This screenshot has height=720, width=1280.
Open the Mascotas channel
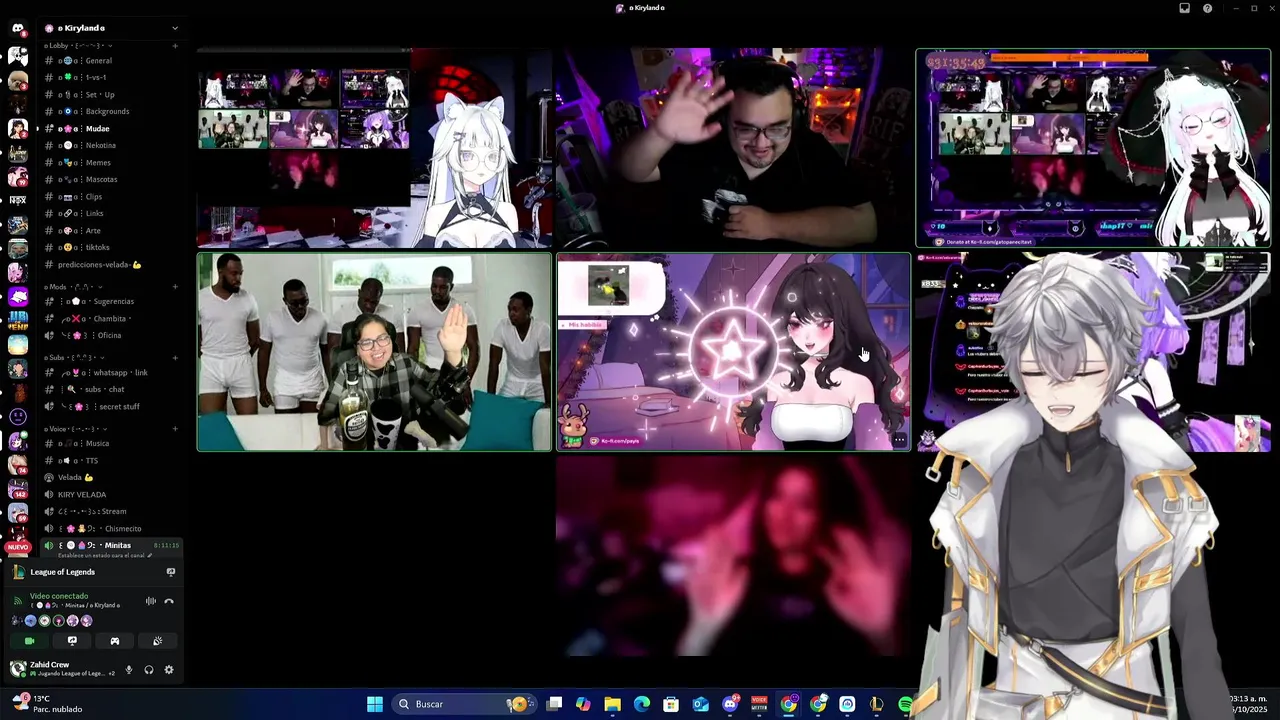tap(111, 179)
